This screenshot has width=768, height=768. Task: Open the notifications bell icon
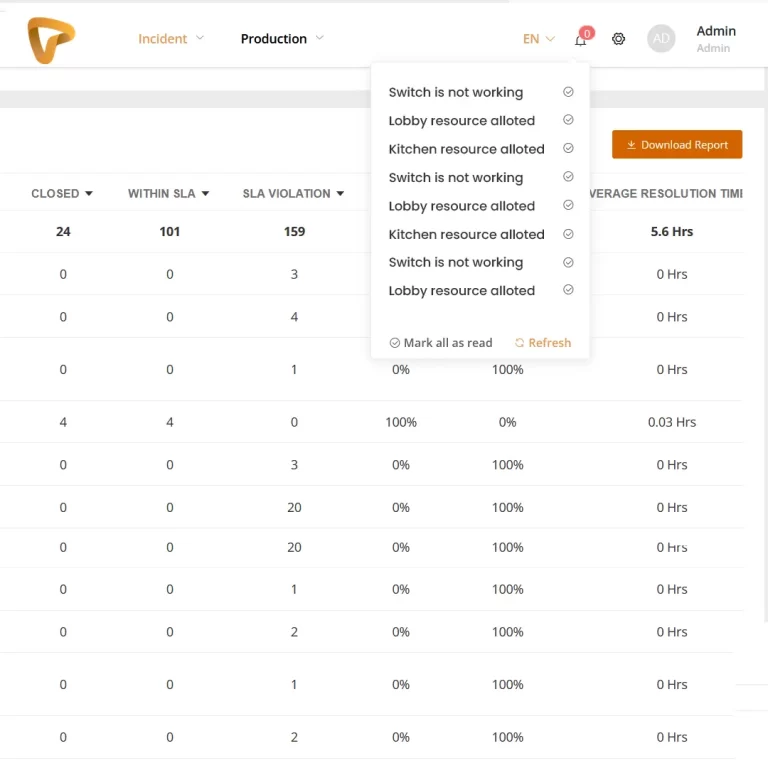coord(580,40)
